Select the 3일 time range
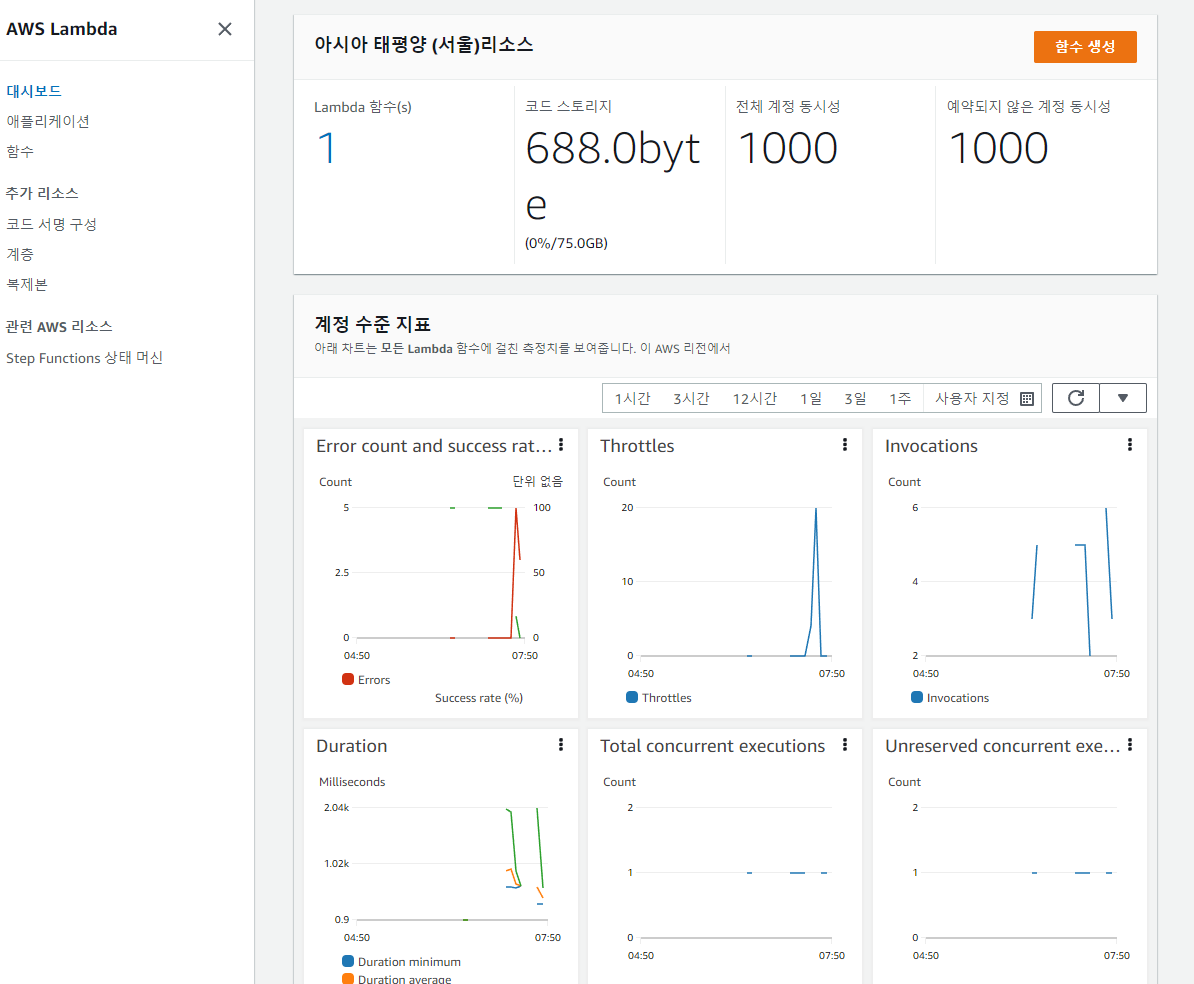The height and width of the screenshot is (984, 1194). point(854,398)
